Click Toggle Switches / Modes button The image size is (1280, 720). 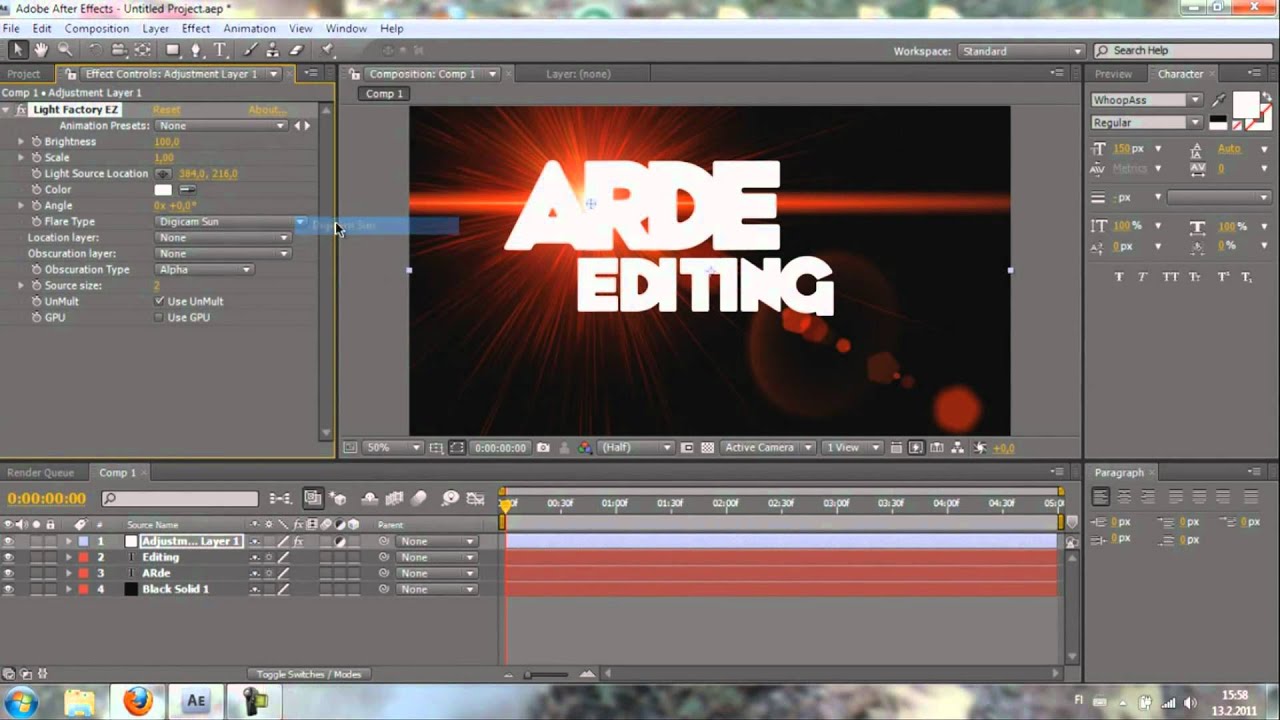coord(308,675)
